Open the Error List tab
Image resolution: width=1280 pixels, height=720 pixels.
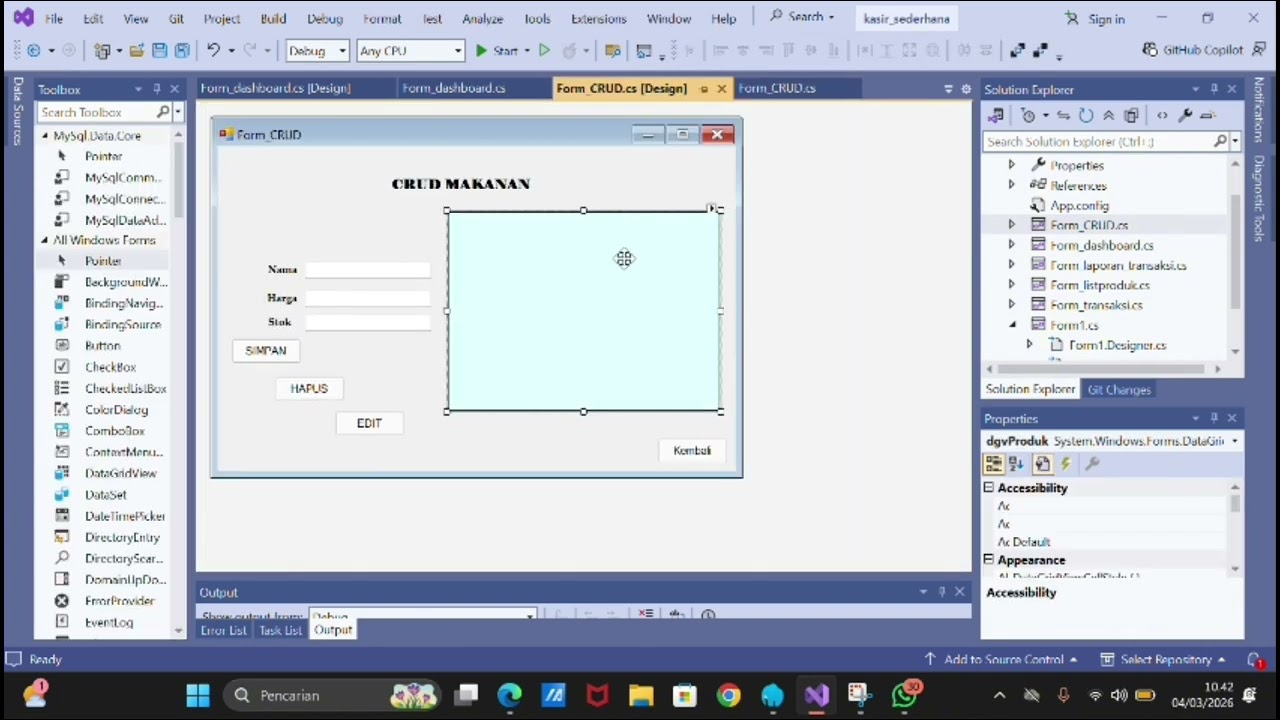coord(223,630)
